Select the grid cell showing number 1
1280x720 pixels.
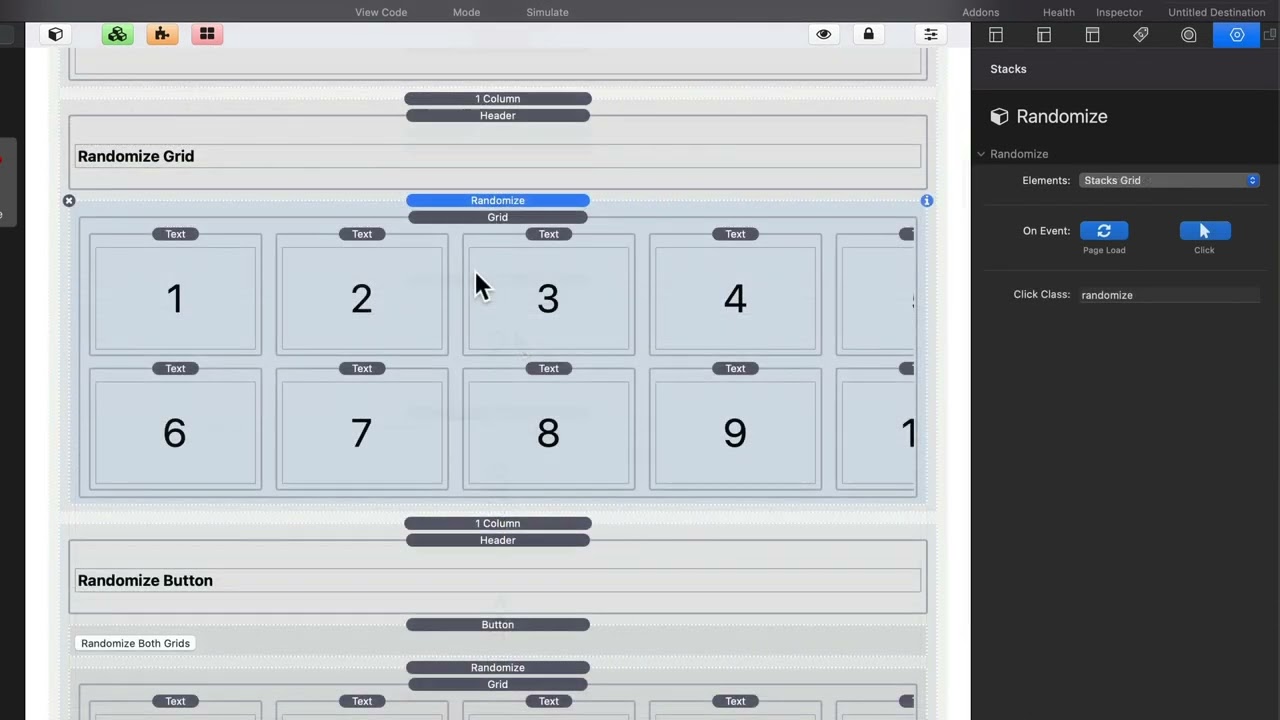pyautogui.click(x=175, y=299)
